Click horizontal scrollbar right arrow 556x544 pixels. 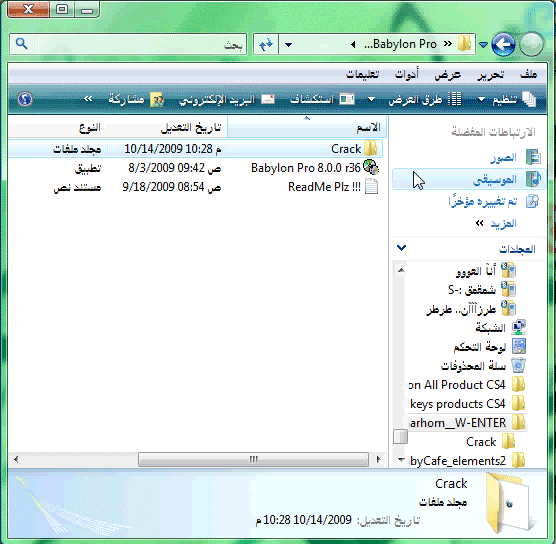[379, 459]
